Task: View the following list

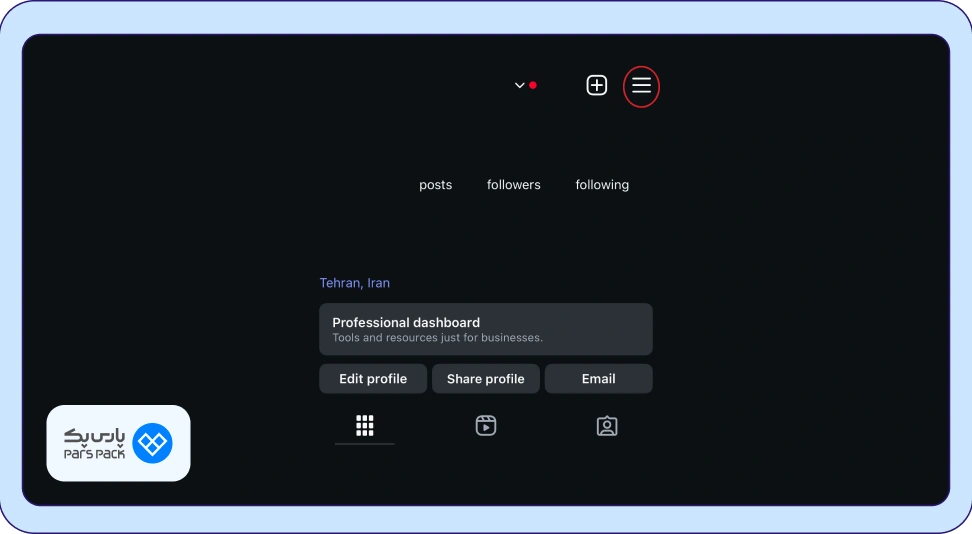Action: tap(602, 185)
